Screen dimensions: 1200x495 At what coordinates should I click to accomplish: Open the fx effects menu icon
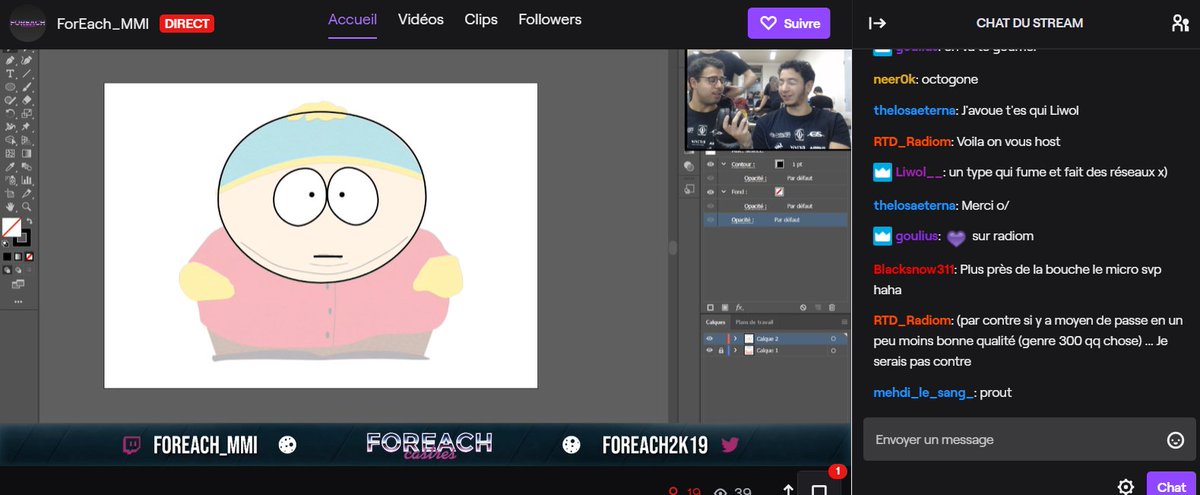coord(739,308)
